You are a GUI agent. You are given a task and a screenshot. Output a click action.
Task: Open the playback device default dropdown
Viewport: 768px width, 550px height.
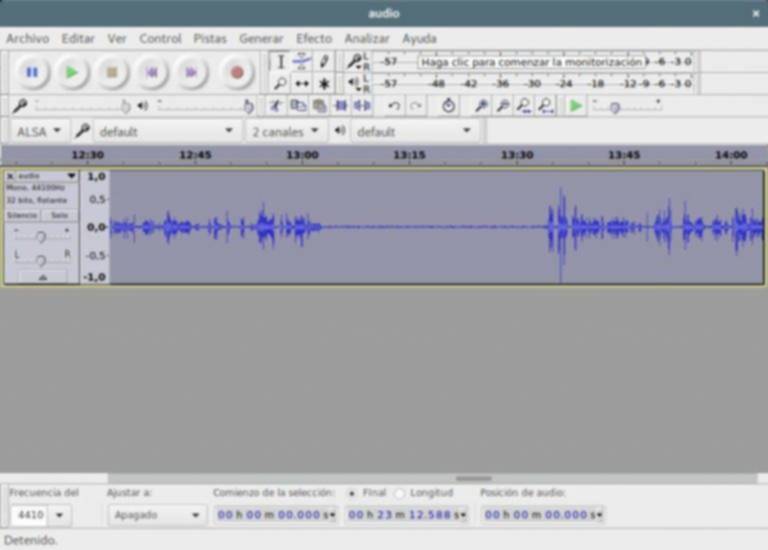tap(414, 131)
